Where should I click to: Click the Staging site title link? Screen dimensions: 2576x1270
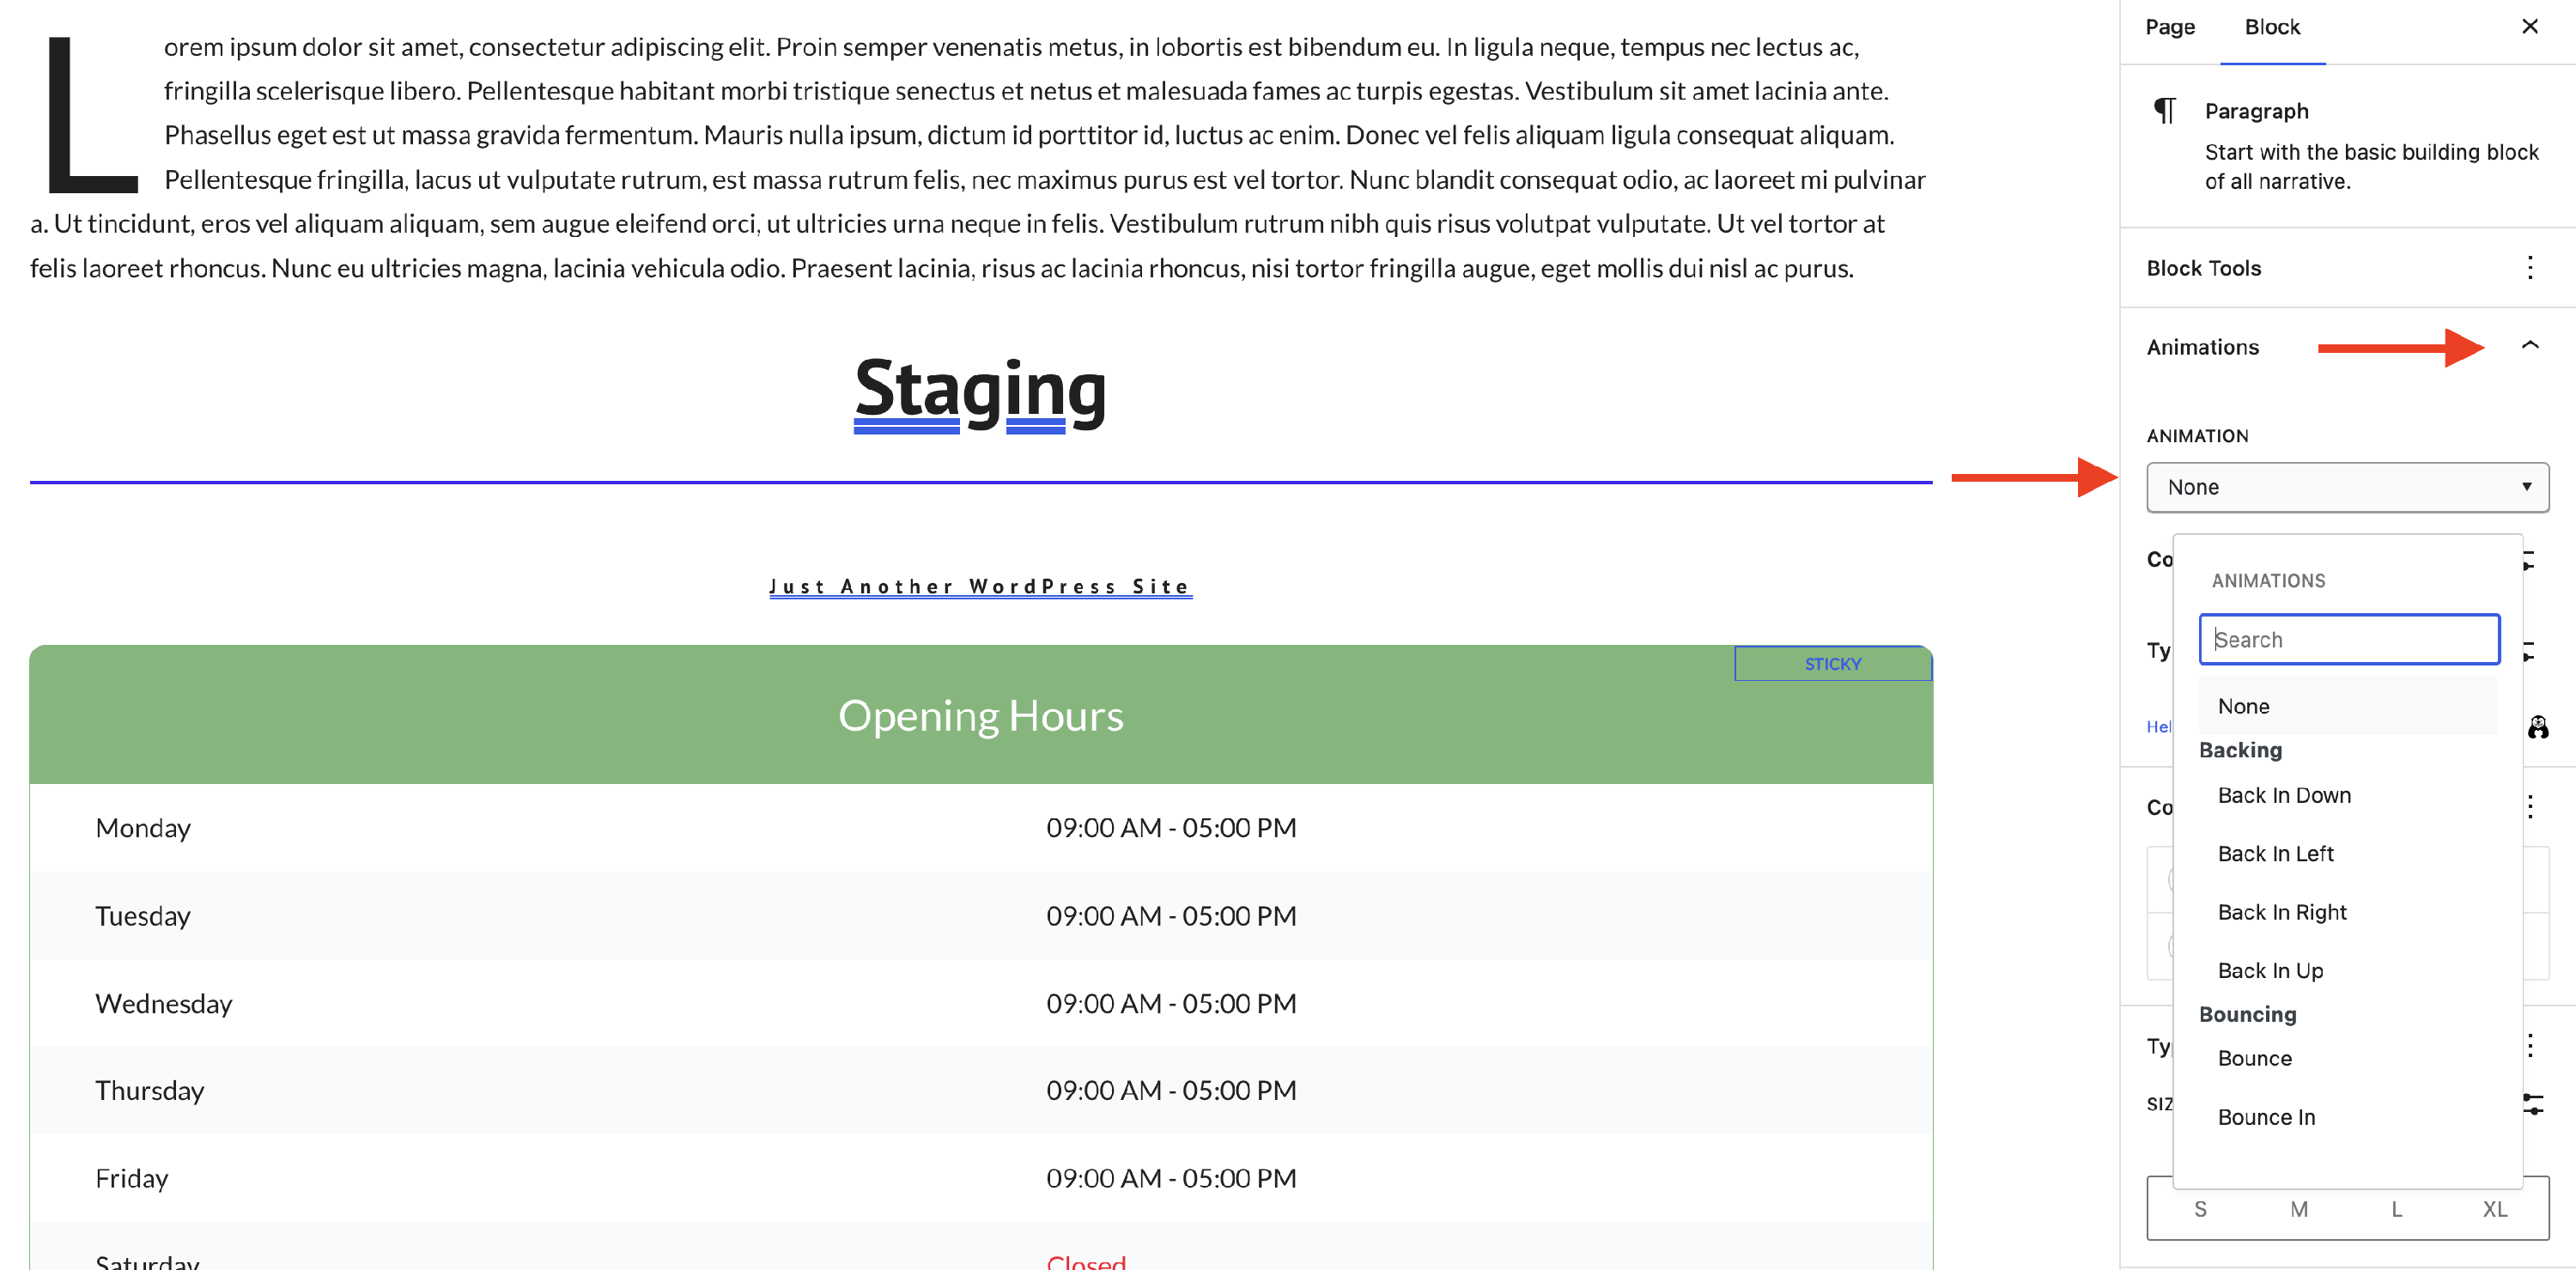pos(980,391)
